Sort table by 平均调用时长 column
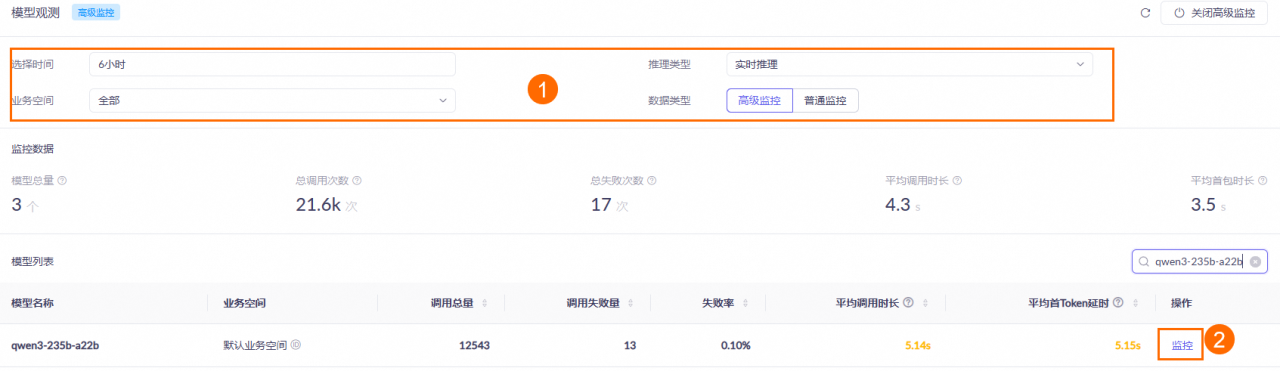Image resolution: width=1280 pixels, height=371 pixels. coord(925,303)
